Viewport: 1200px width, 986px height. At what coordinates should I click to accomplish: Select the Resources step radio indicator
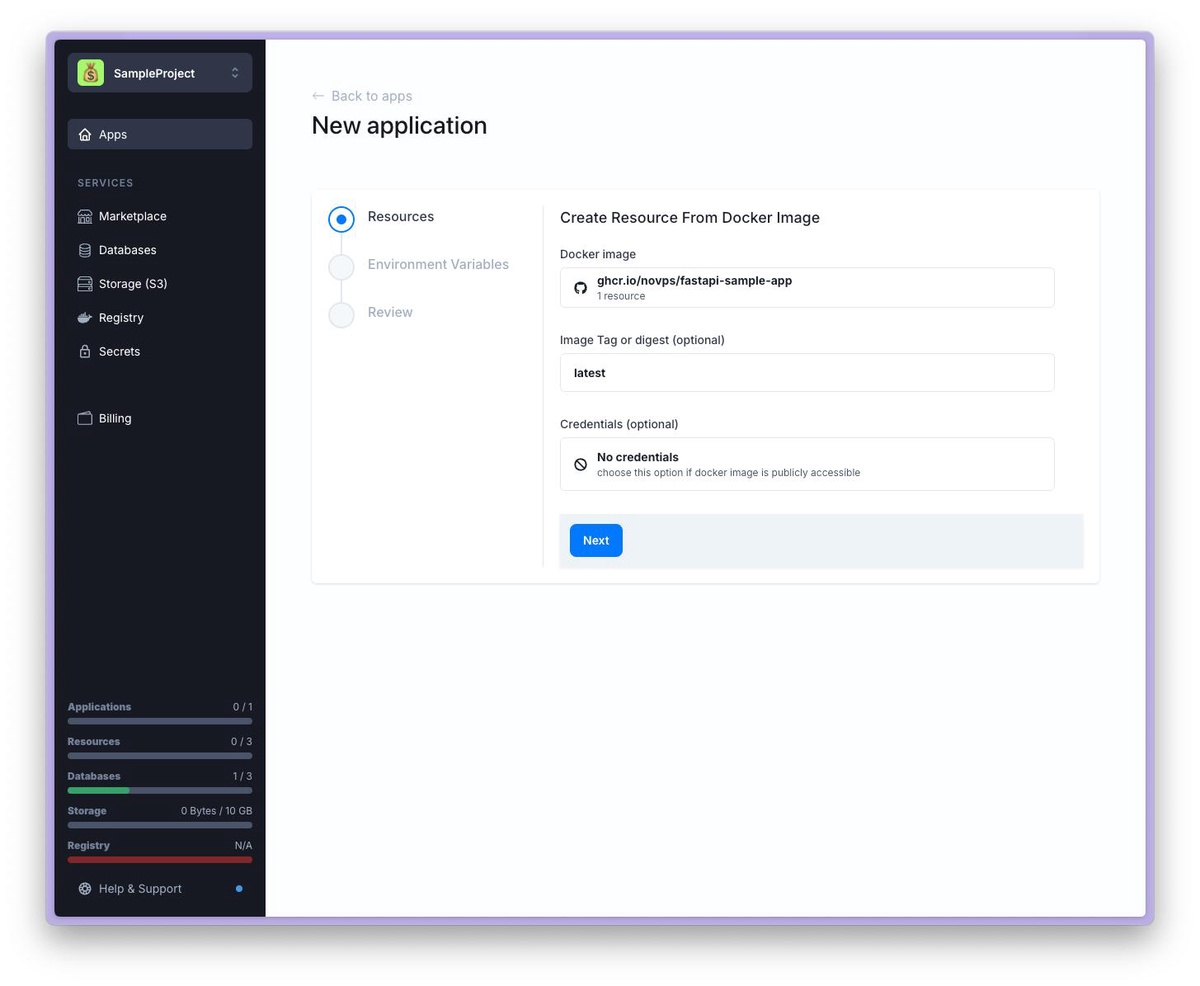coord(341,219)
